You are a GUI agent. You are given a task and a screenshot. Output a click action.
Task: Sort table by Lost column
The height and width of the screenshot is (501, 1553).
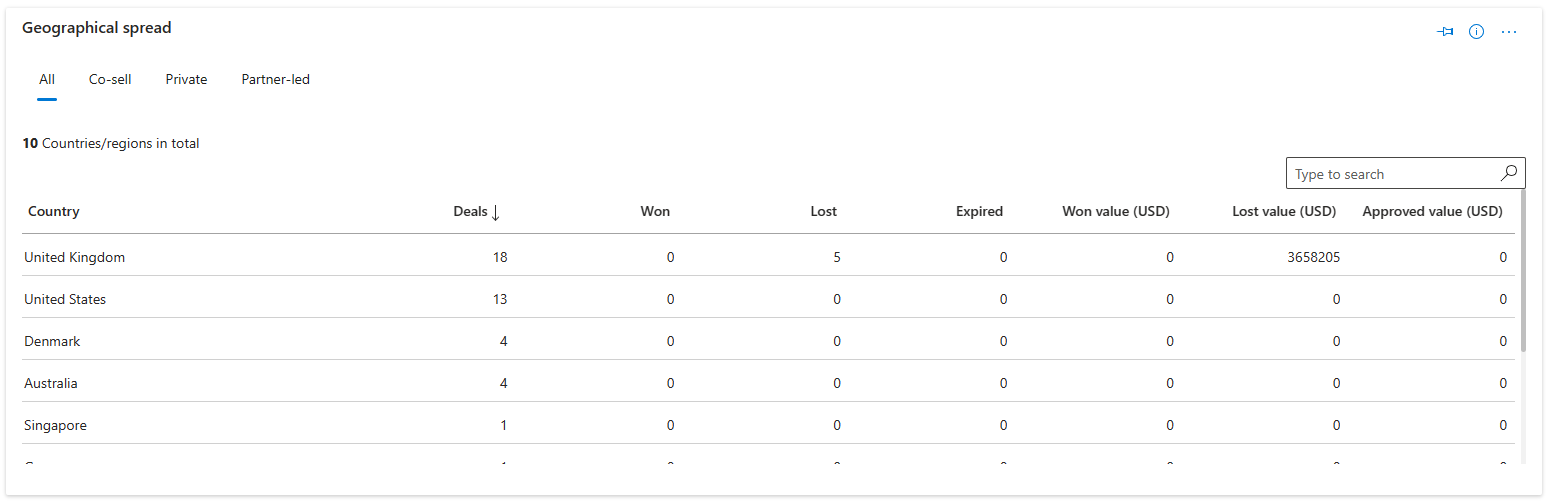(x=824, y=212)
